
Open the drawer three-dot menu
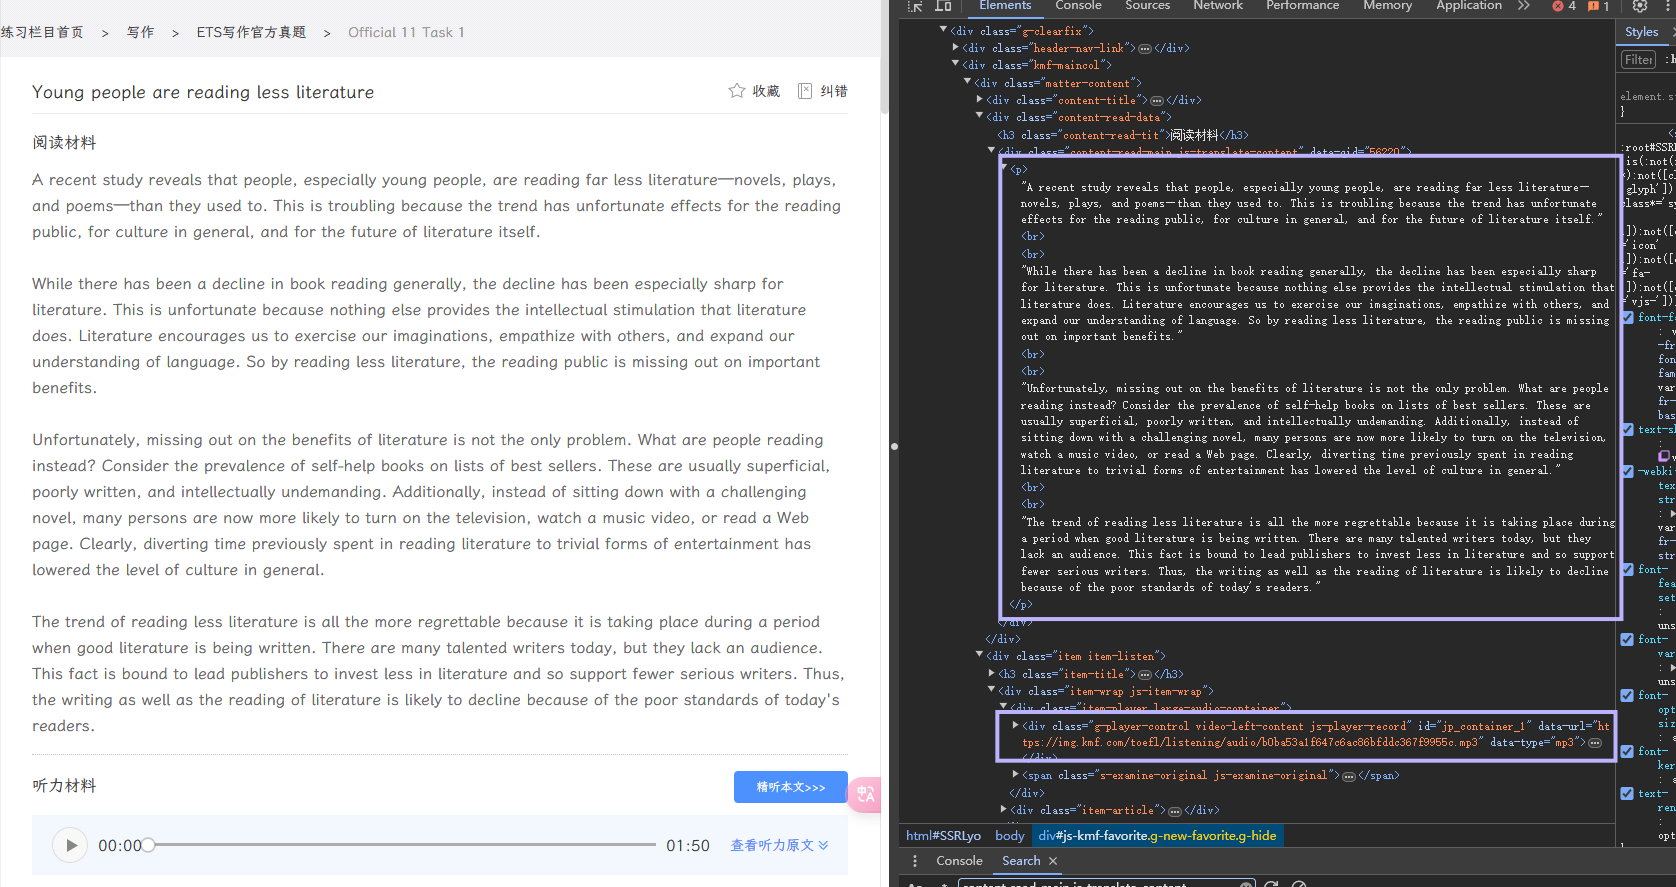[914, 861]
